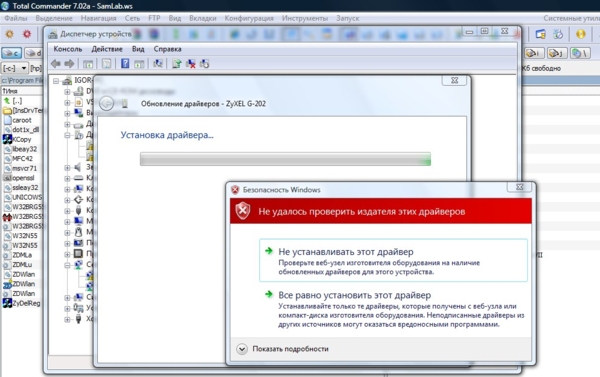
Task: Select the [InsDrvTer folder in file list
Action: point(22,110)
